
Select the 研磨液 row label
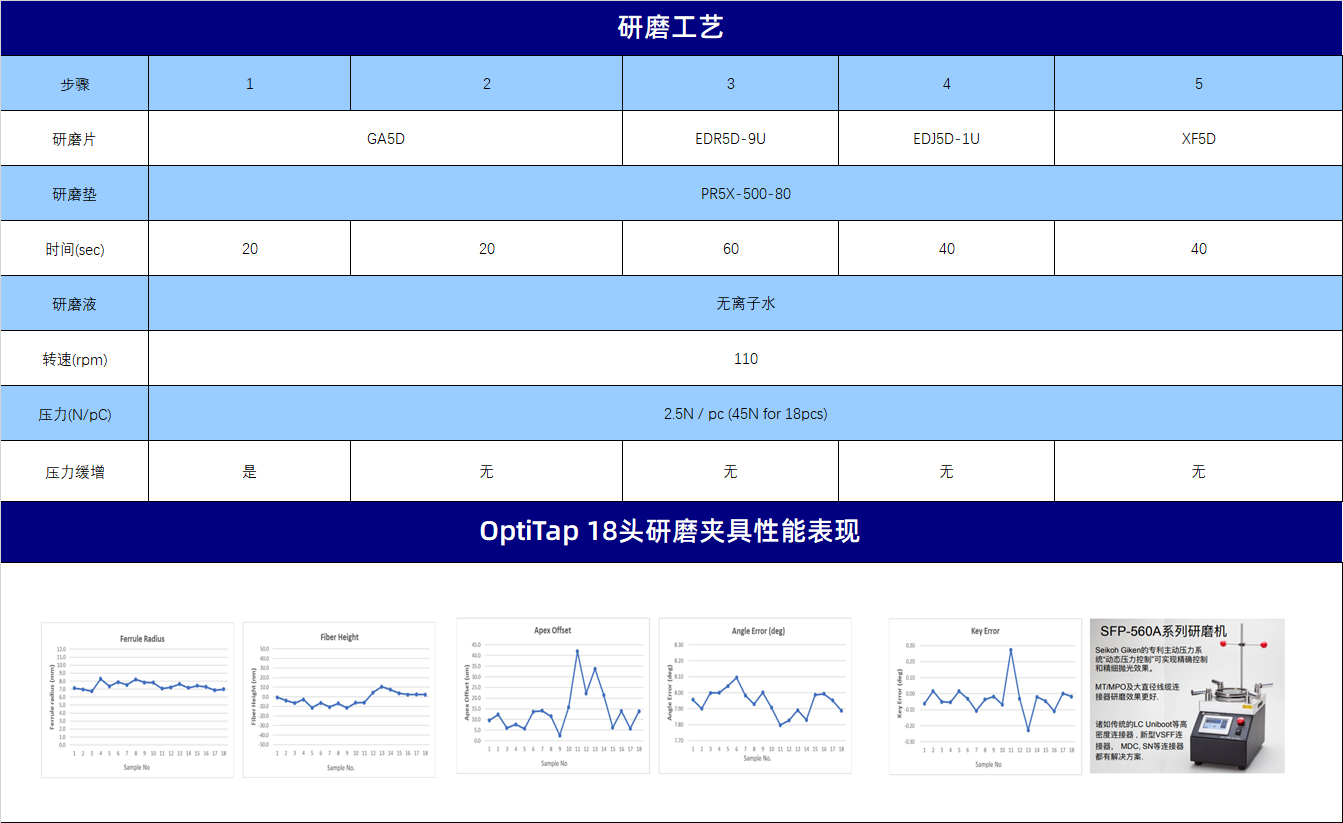(x=75, y=304)
